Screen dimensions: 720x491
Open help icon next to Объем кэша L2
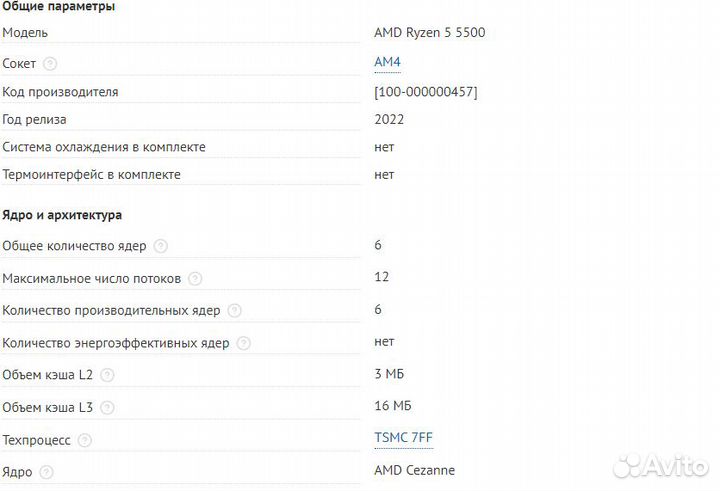(107, 375)
